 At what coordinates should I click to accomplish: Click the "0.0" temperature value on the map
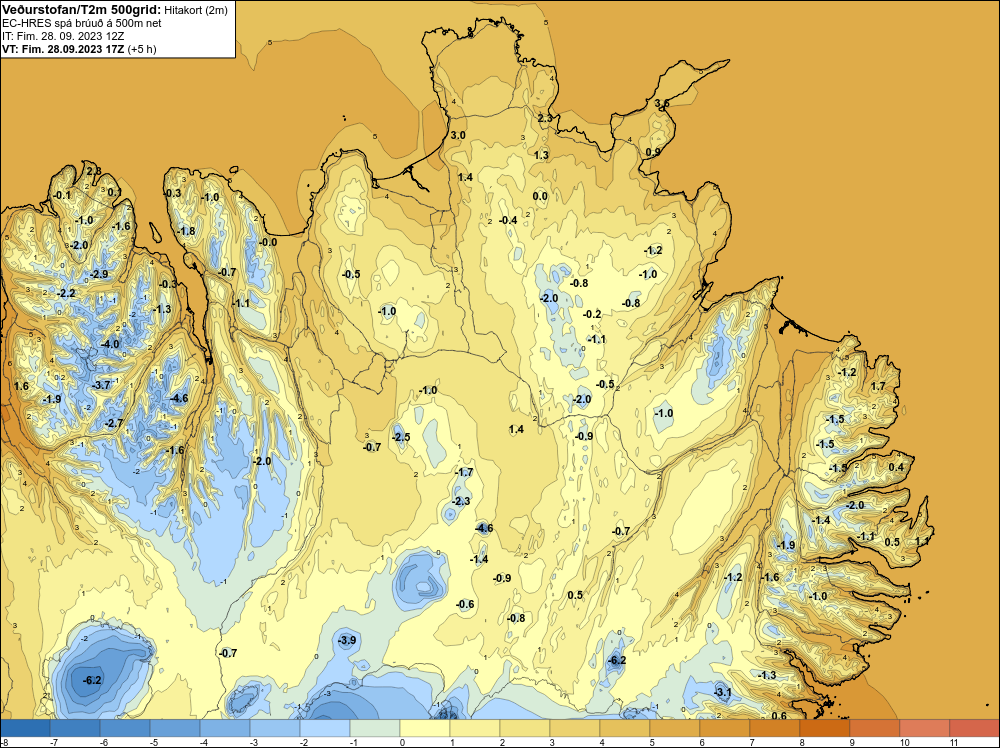point(540,196)
